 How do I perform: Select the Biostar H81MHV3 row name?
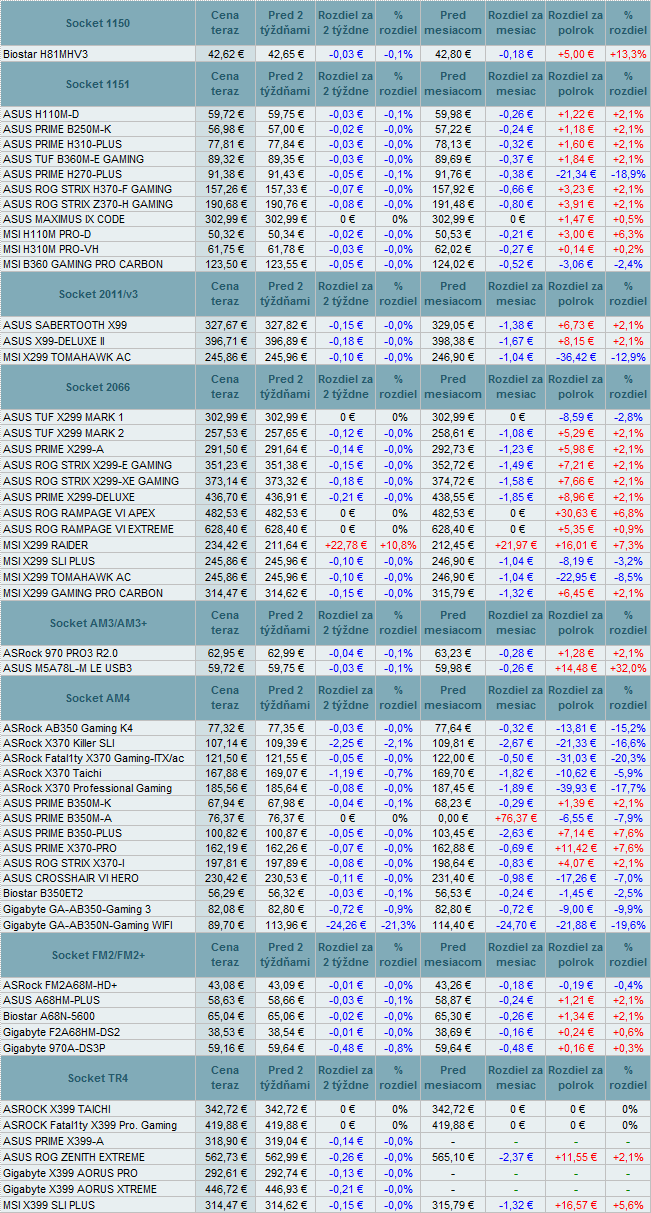(46, 54)
